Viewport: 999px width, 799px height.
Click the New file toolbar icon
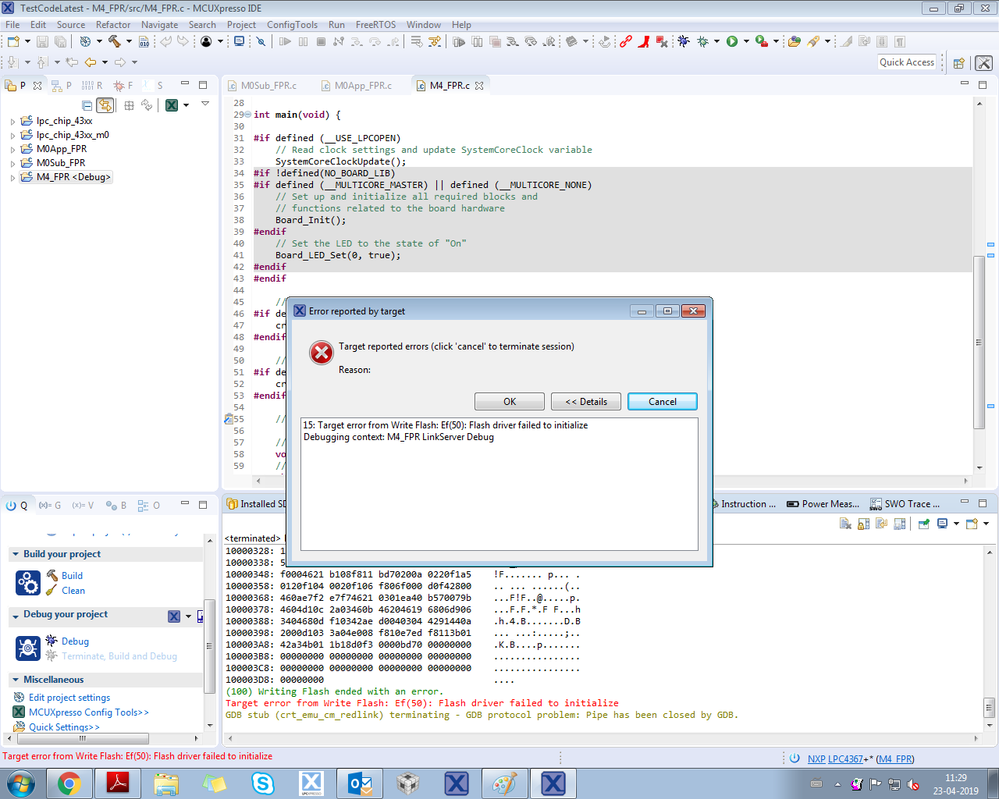(13, 41)
